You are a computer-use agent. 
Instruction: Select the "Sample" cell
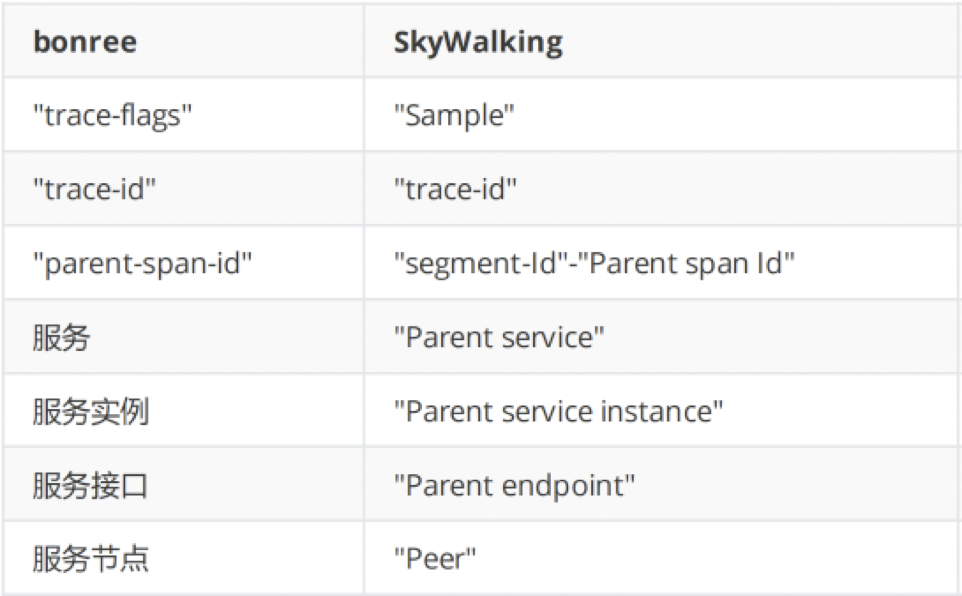point(454,115)
